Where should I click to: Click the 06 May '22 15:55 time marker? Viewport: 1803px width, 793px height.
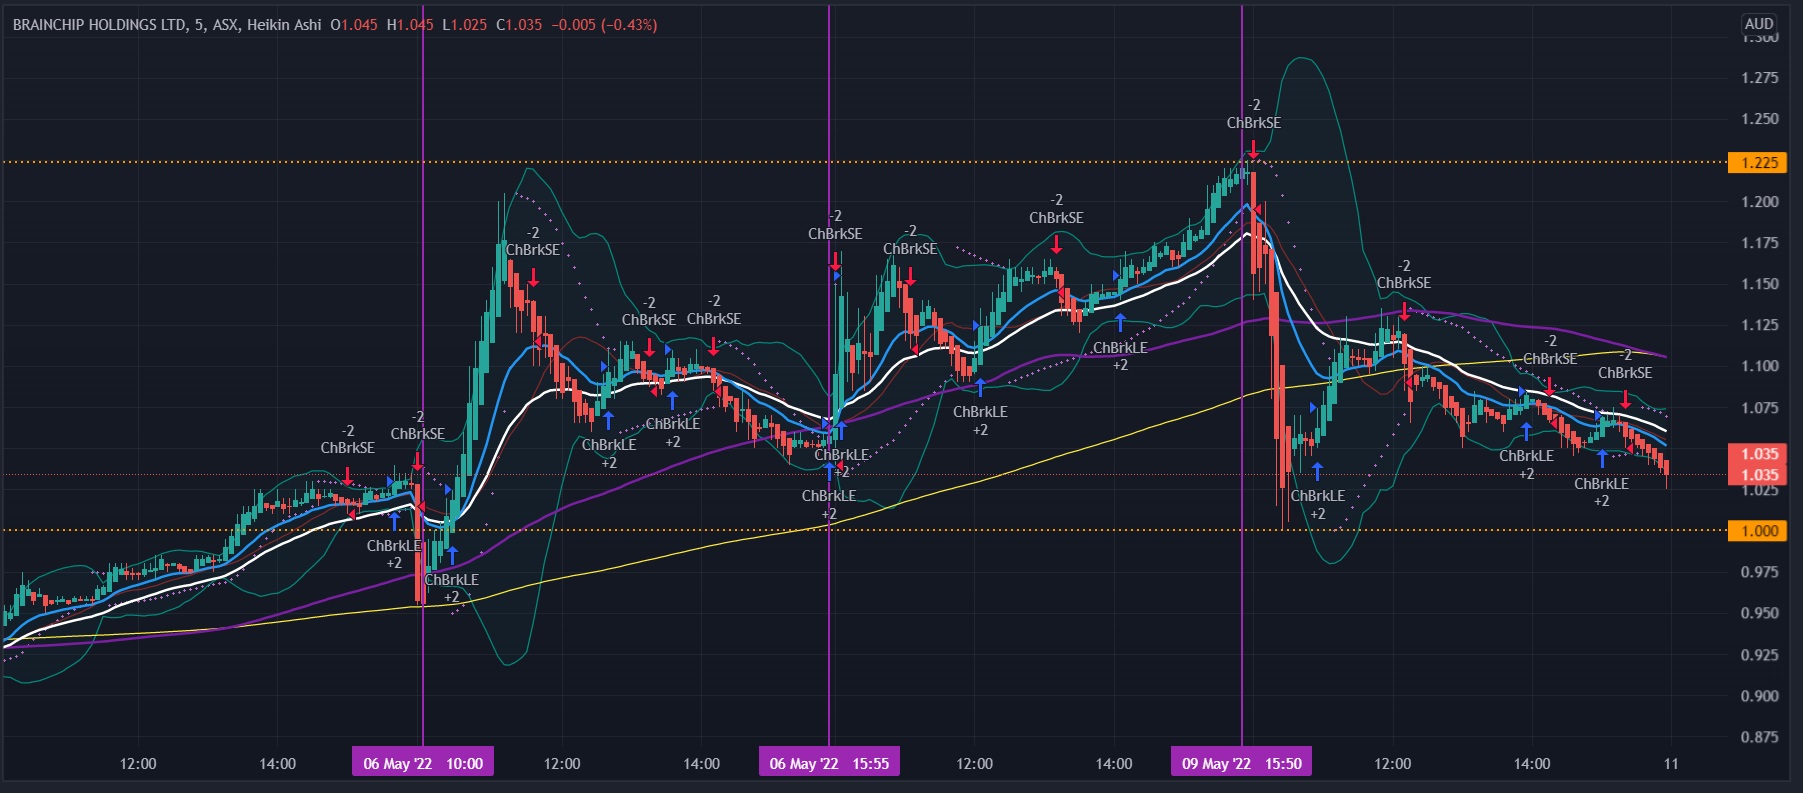829,763
